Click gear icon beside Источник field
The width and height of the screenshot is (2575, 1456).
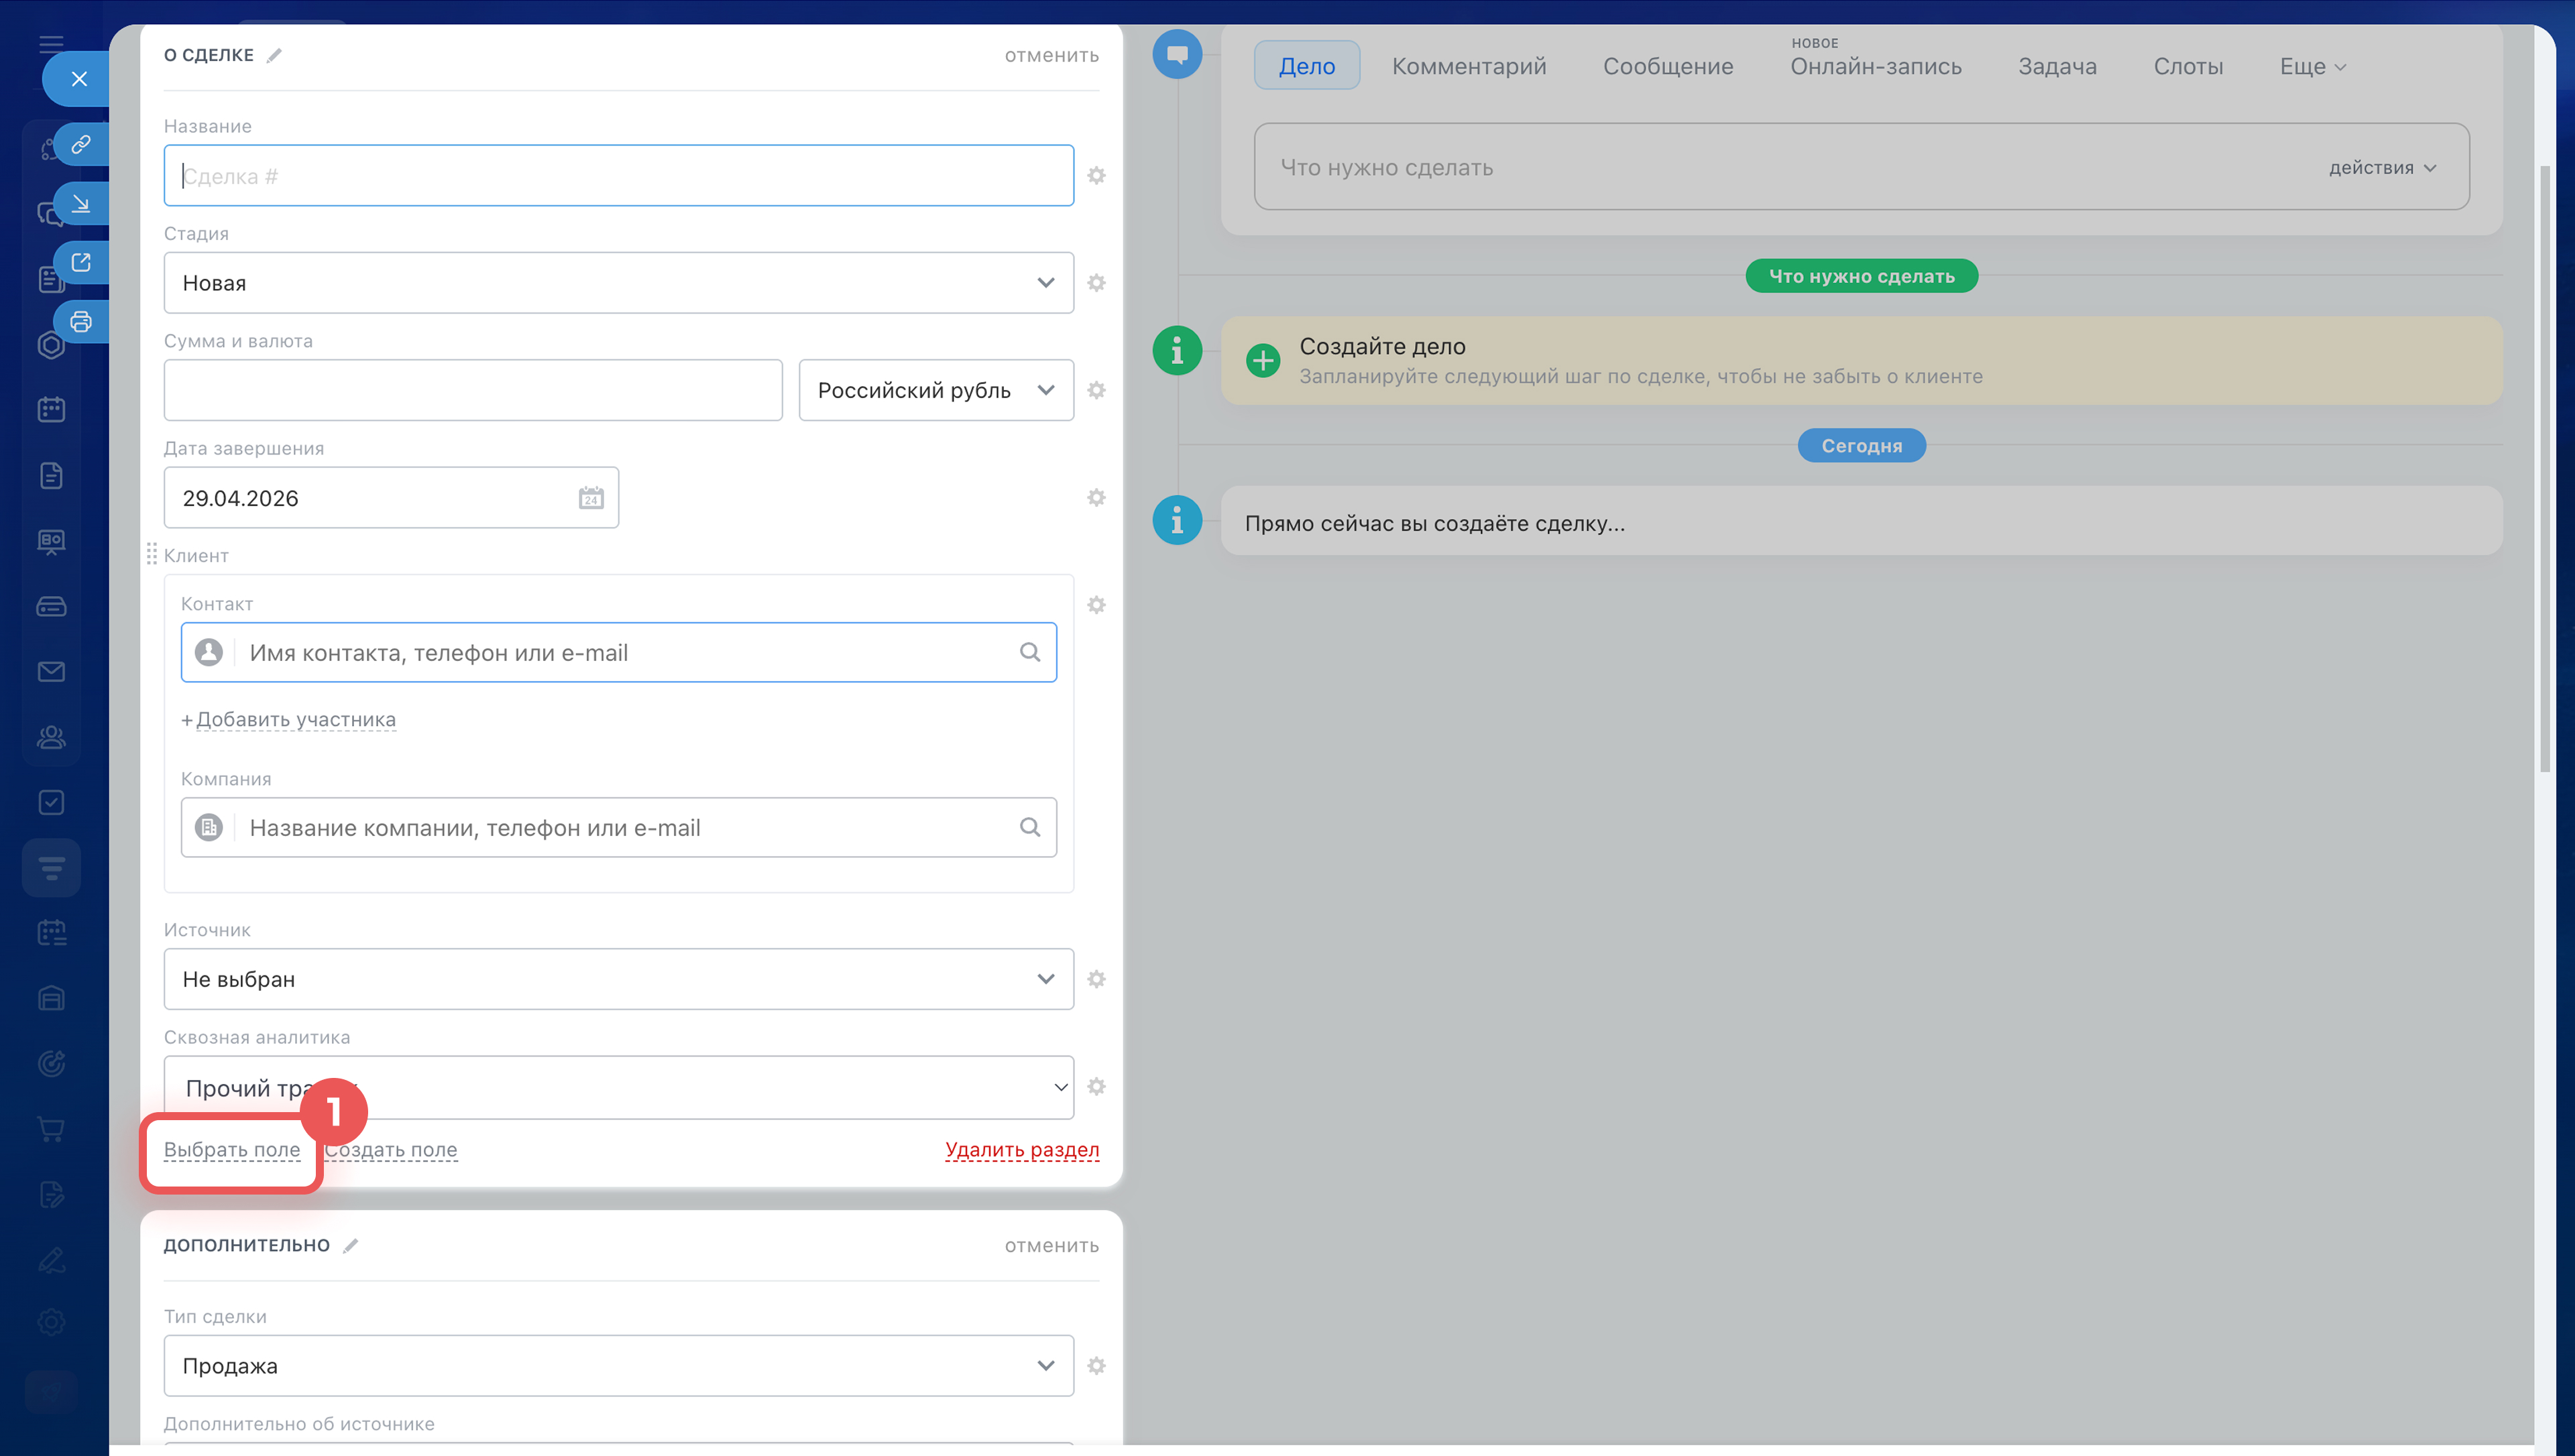tap(1096, 979)
